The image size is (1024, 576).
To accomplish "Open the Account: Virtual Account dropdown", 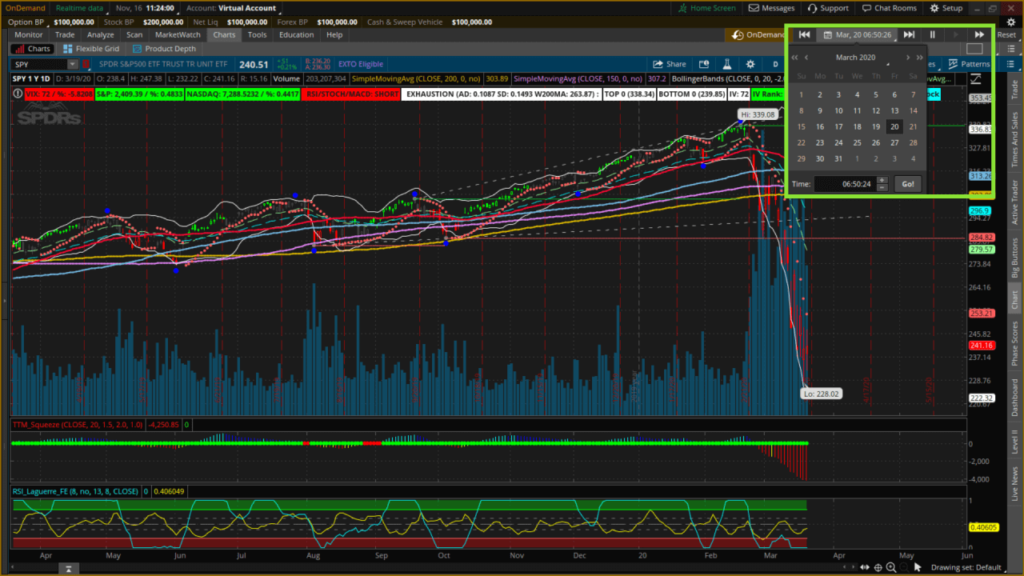I will (233, 8).
